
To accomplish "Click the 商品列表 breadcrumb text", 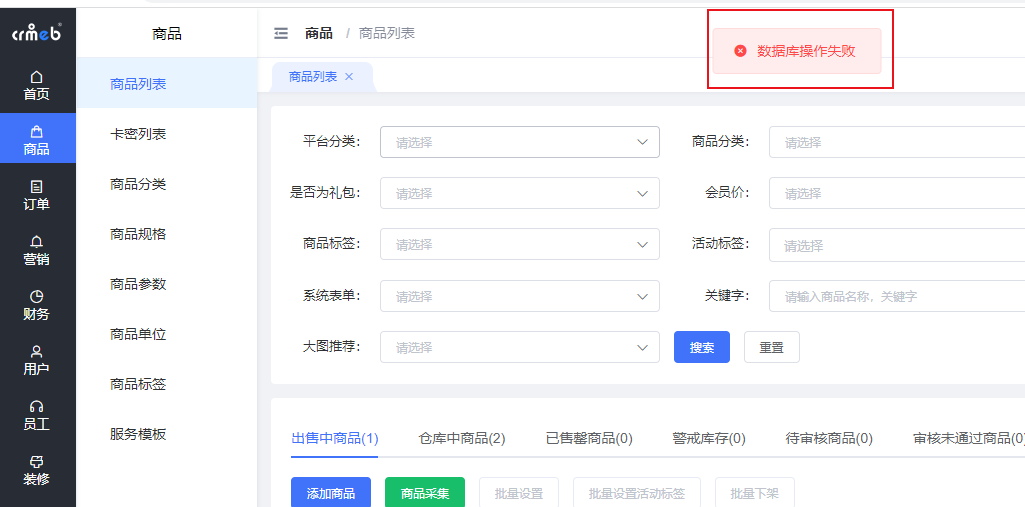I will (x=387, y=33).
